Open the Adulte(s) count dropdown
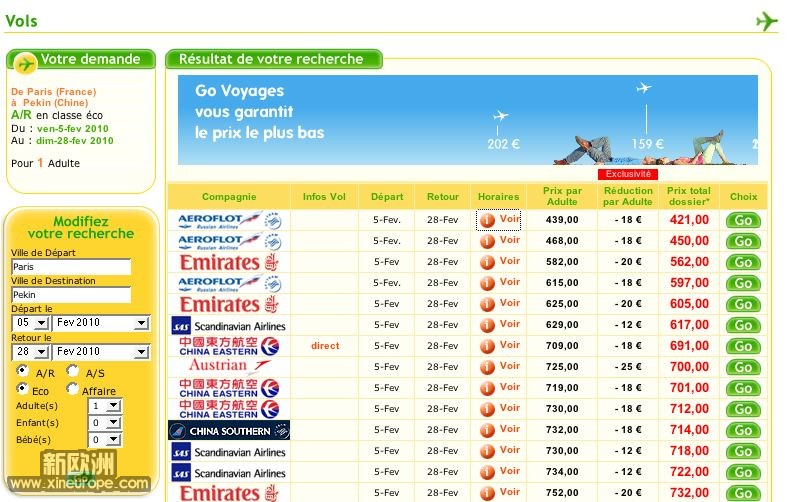Viewport: 795px width, 502px height. pyautogui.click(x=105, y=406)
